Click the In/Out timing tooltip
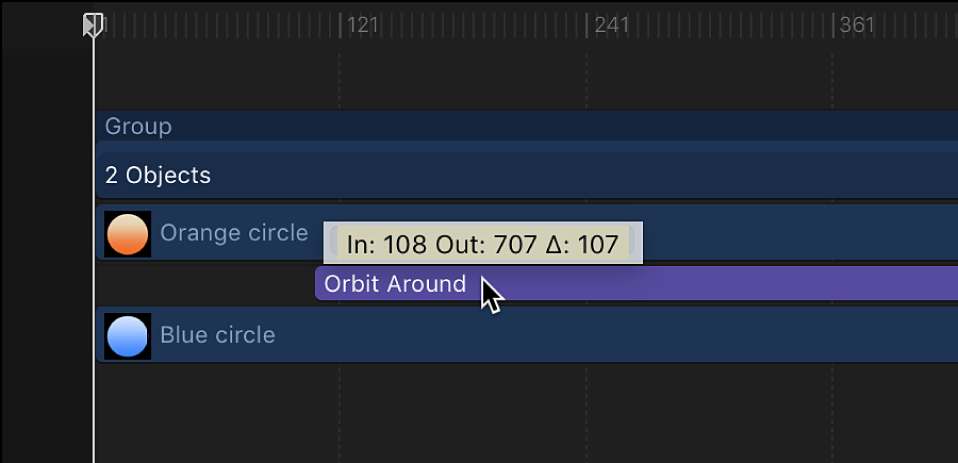Screen dimensions: 958x463 click(482, 243)
